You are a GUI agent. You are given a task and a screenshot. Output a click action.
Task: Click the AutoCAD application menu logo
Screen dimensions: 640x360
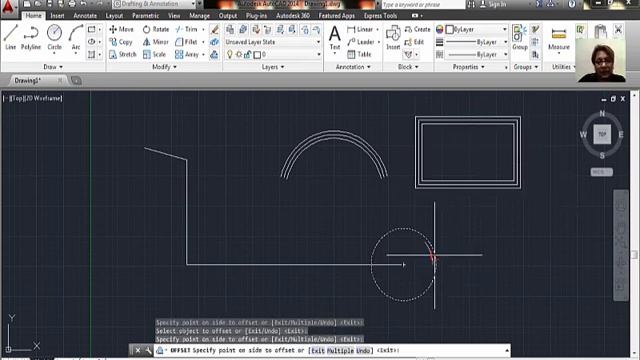pyautogui.click(x=8, y=7)
